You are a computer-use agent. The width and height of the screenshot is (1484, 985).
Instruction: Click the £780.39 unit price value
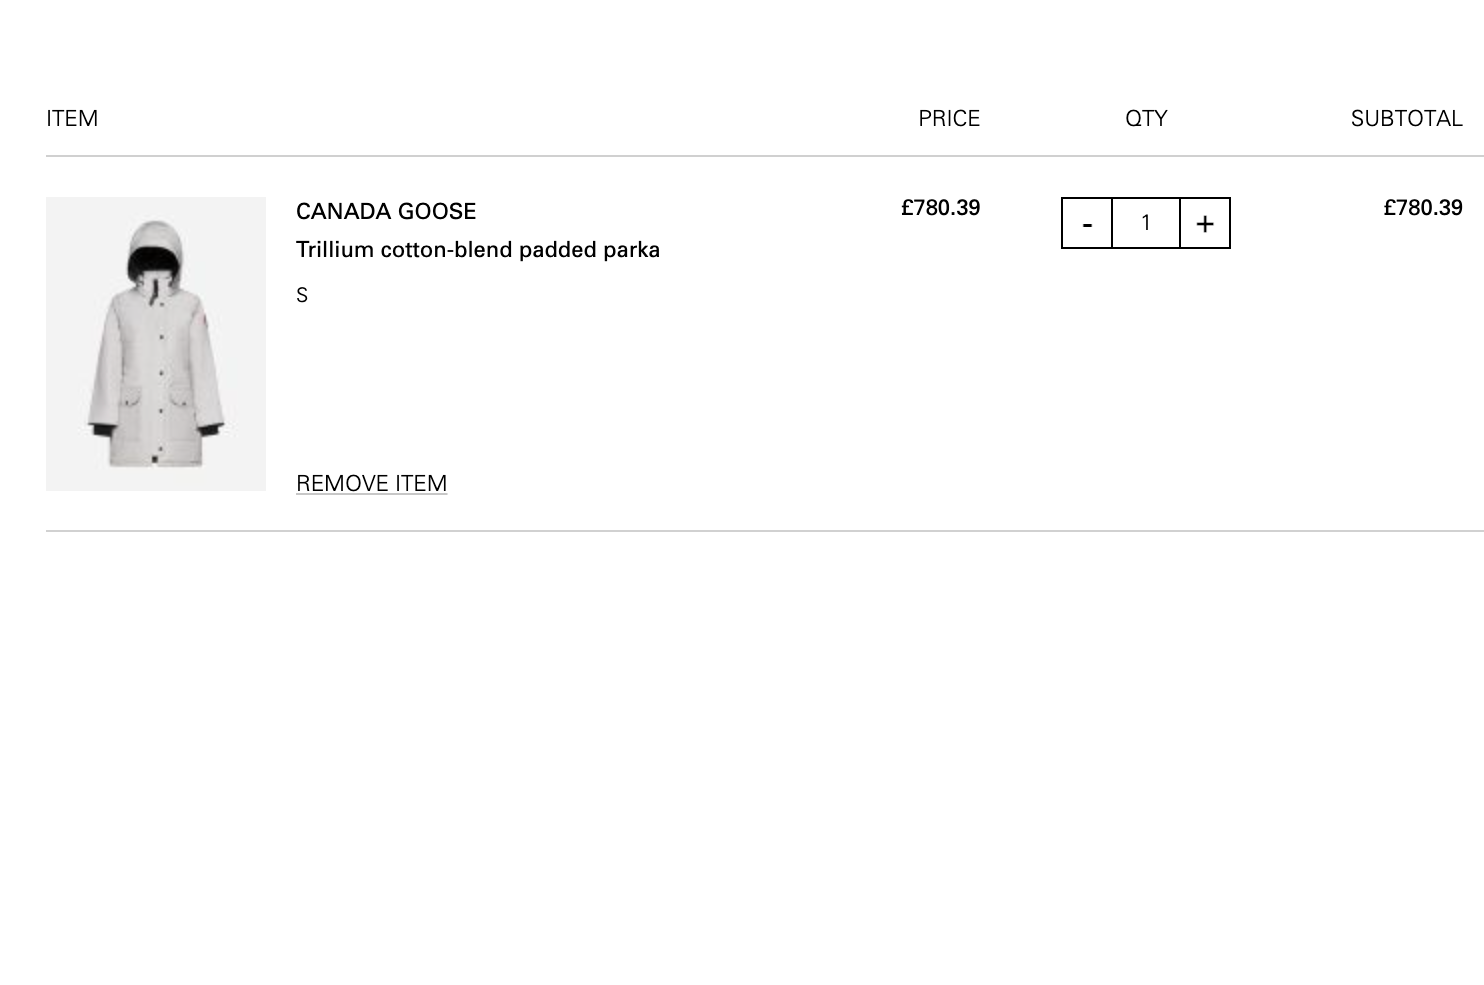(940, 208)
